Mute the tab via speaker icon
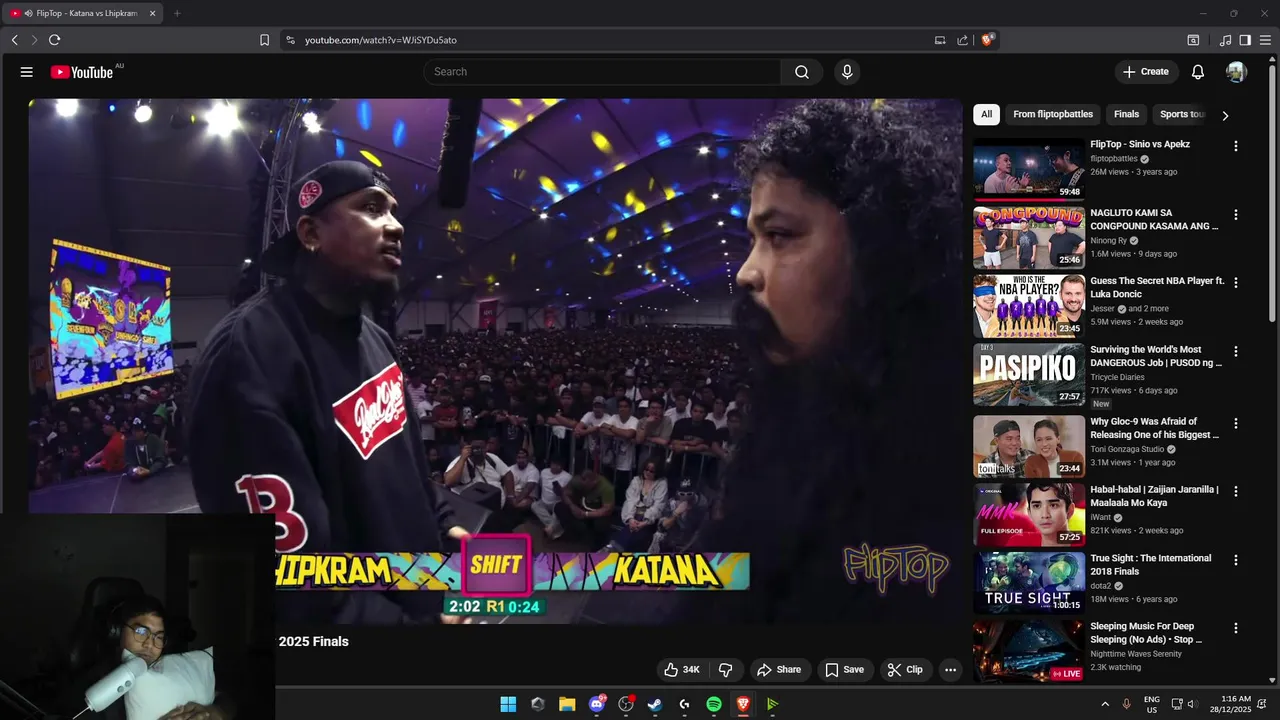This screenshot has height=720, width=1280. coord(27,13)
